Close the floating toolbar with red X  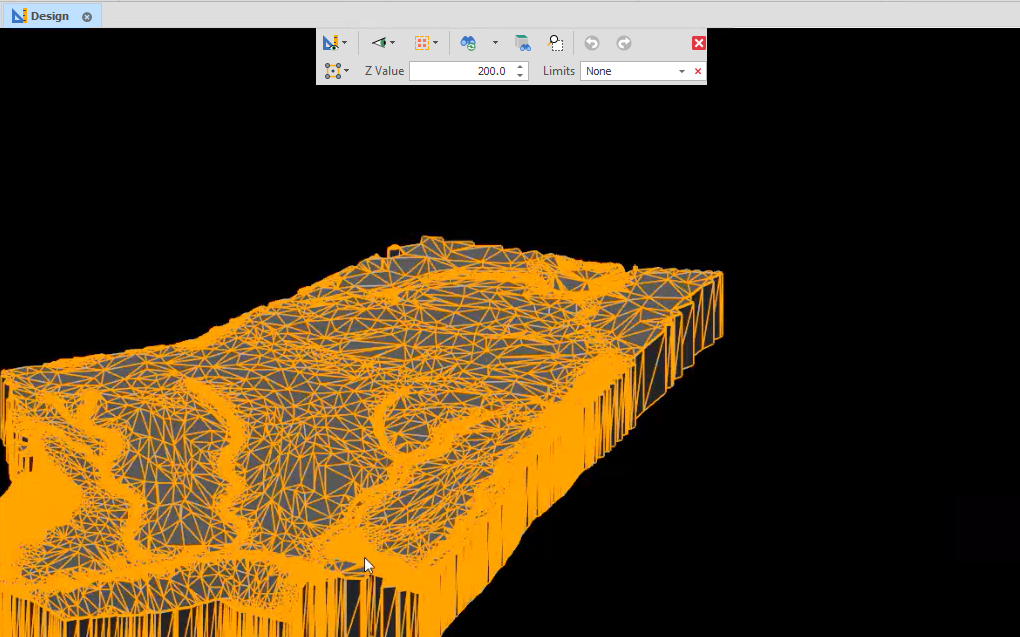click(x=698, y=43)
